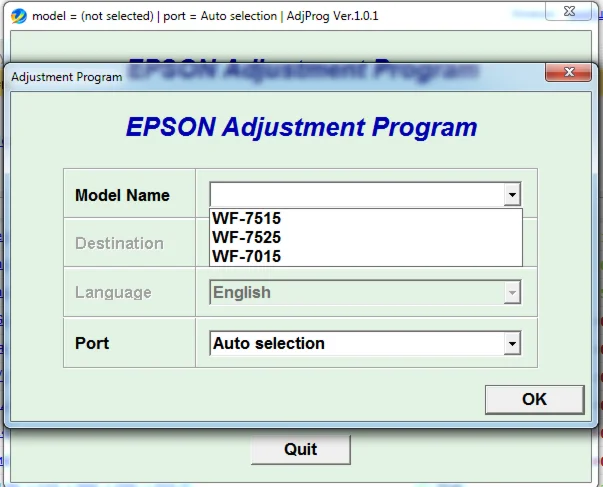The image size is (603, 487).
Task: Click the empty Model Name combo field
Action: coord(355,195)
